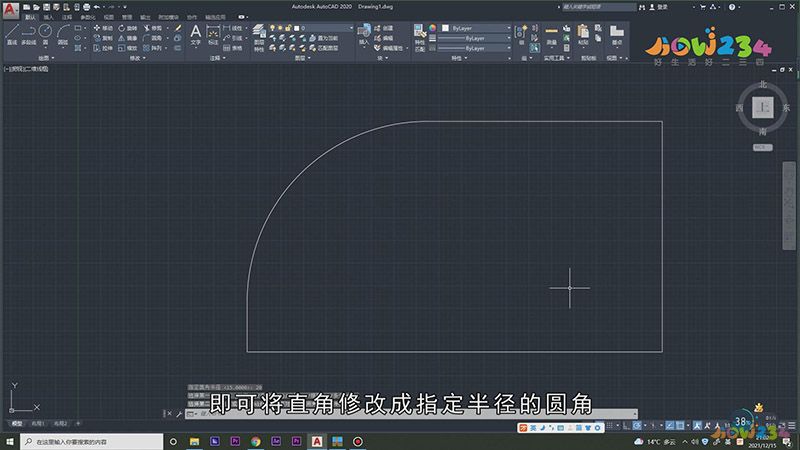Screen dimensions: 800x450
Task: Open Chrome from the taskbar
Action: coord(256,441)
